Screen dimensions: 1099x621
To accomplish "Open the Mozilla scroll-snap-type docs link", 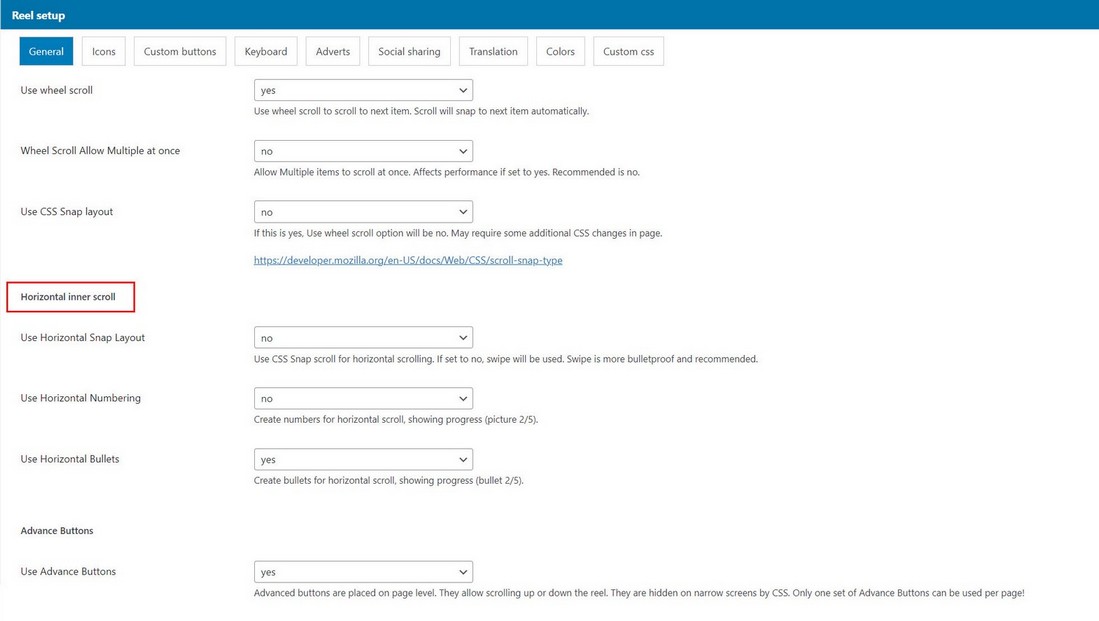I will point(408,260).
